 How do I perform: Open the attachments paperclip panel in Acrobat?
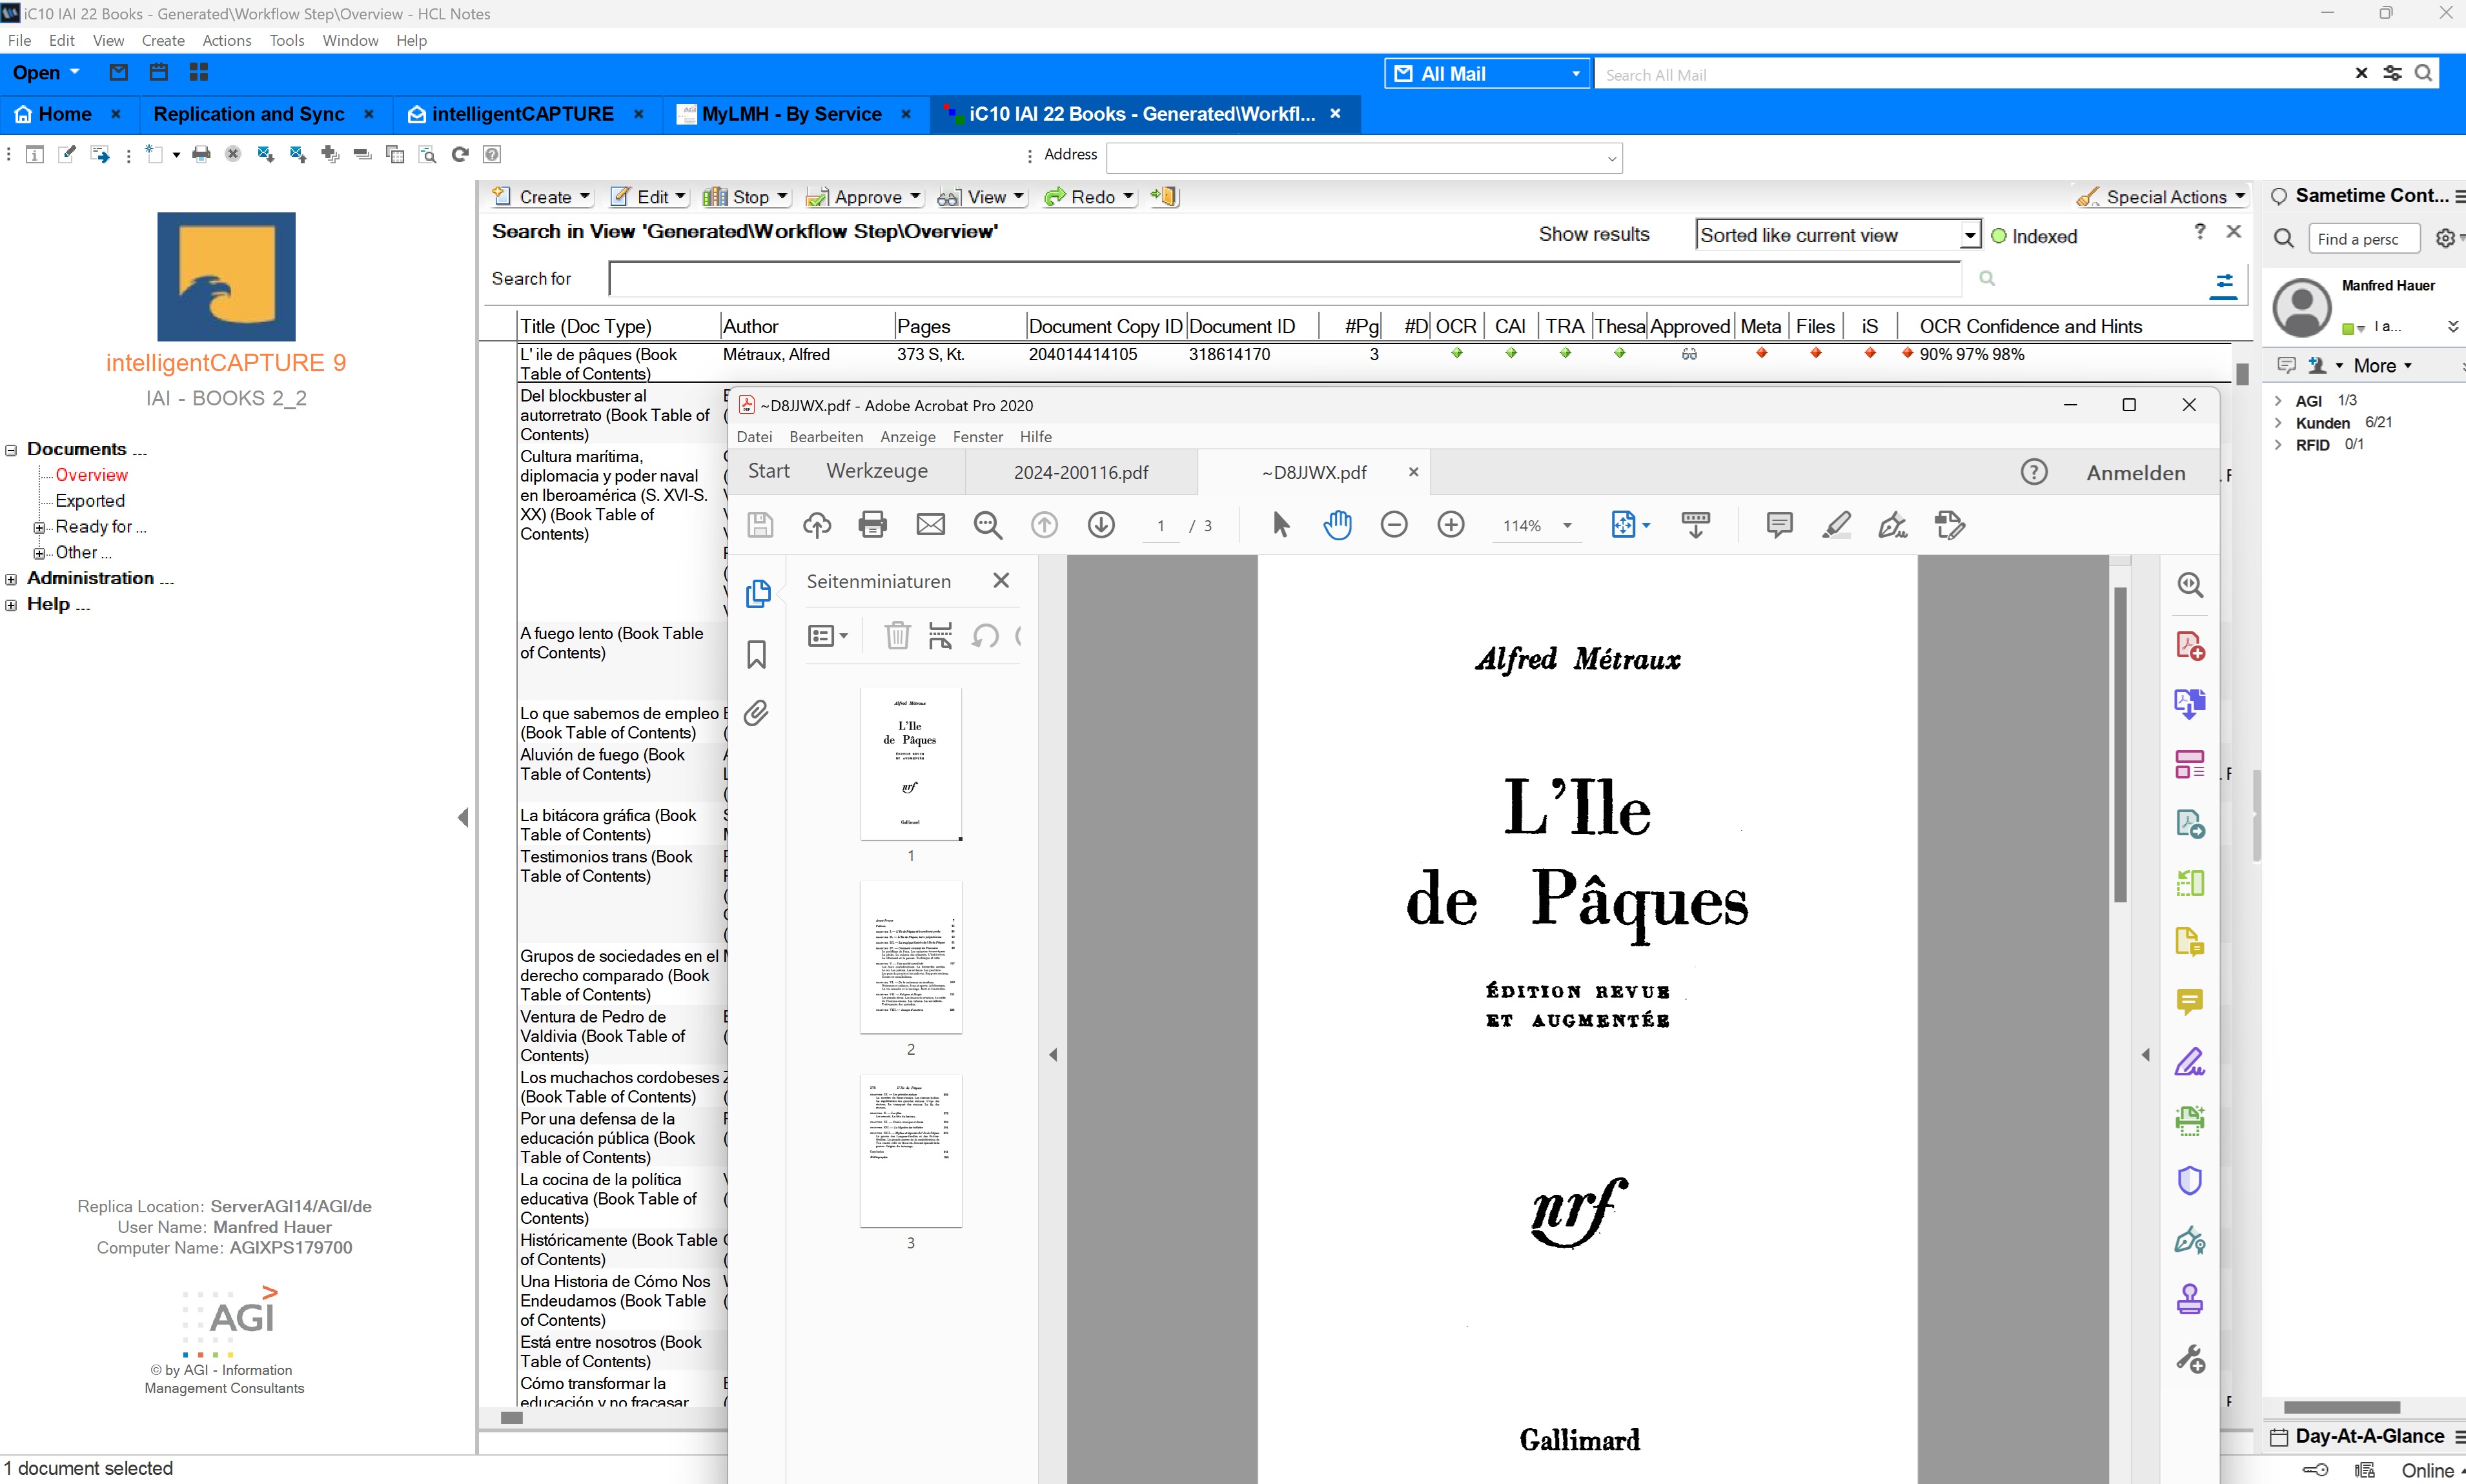tap(757, 712)
